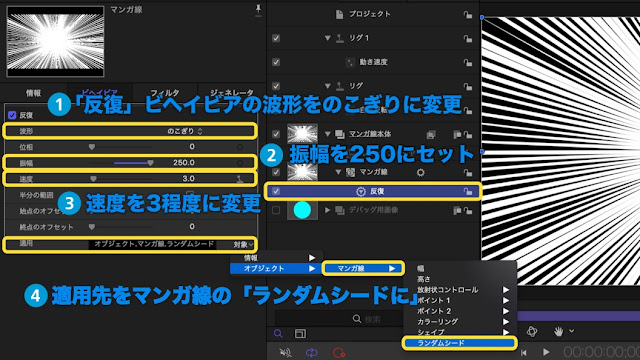Screen dimensions: 640x360
Task: Collapse the マンガ線 layer triangle
Action: tap(338, 172)
